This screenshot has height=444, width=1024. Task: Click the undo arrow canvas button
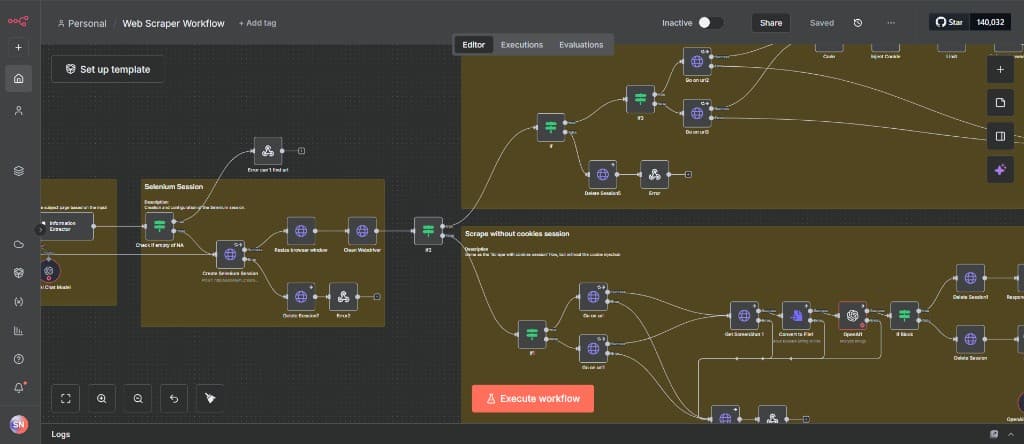[174, 398]
